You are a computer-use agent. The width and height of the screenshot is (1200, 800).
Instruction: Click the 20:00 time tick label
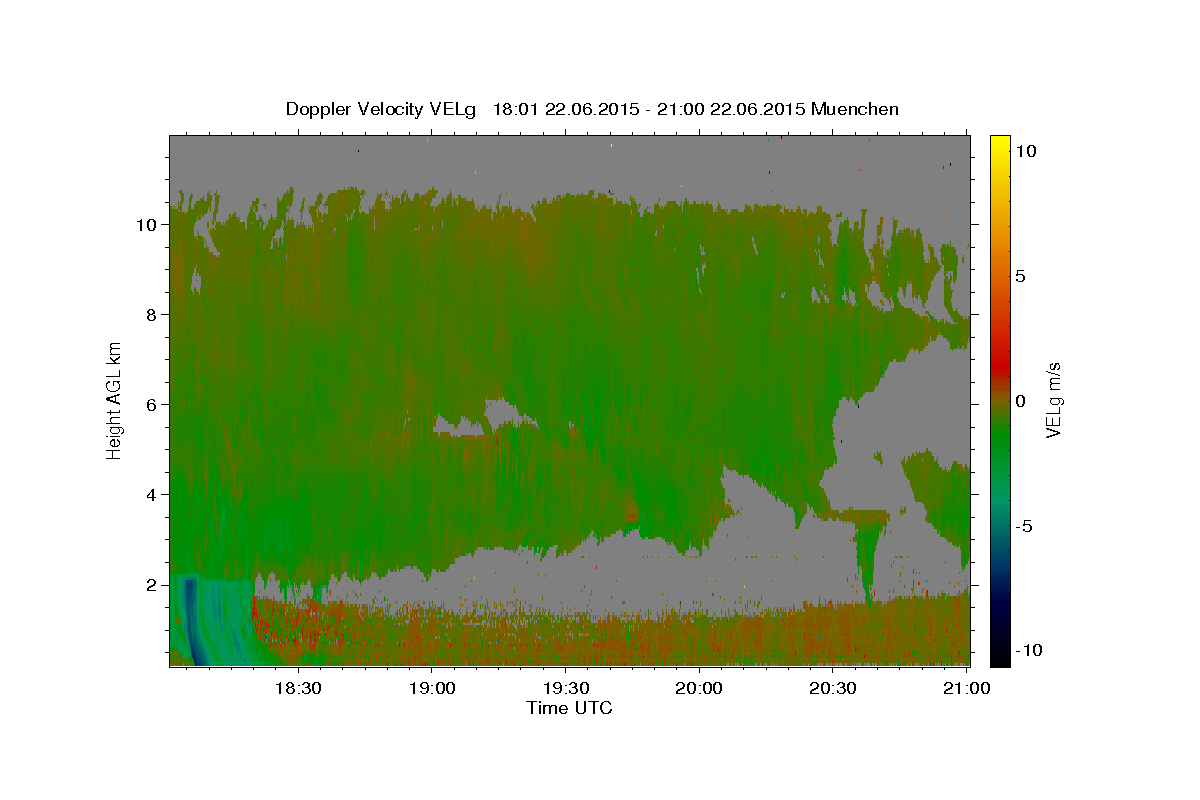point(699,688)
